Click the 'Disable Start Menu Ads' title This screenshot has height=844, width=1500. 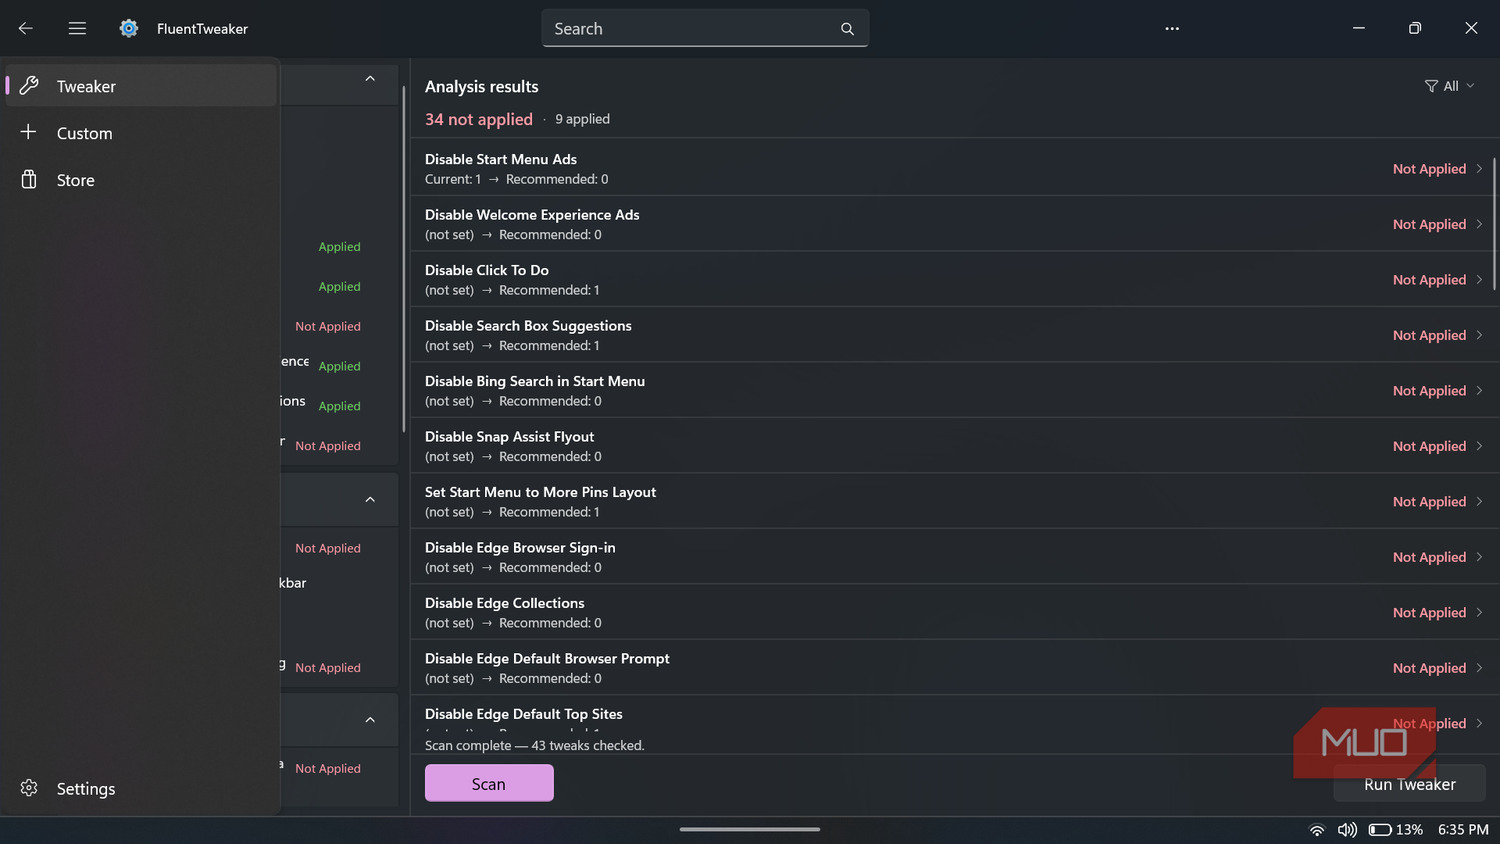[501, 159]
